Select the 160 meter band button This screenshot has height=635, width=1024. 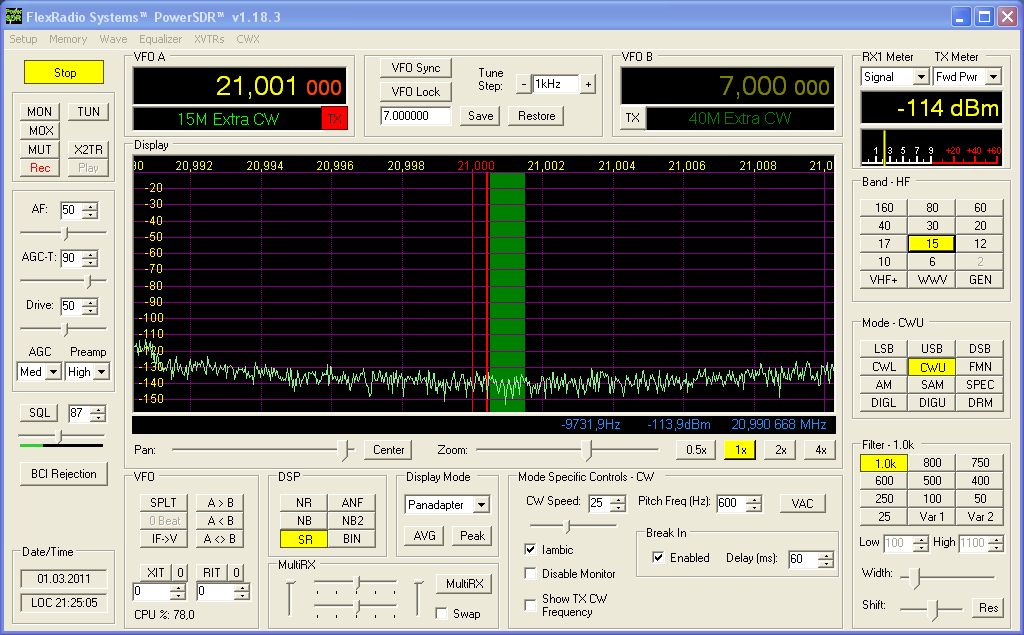pos(884,208)
